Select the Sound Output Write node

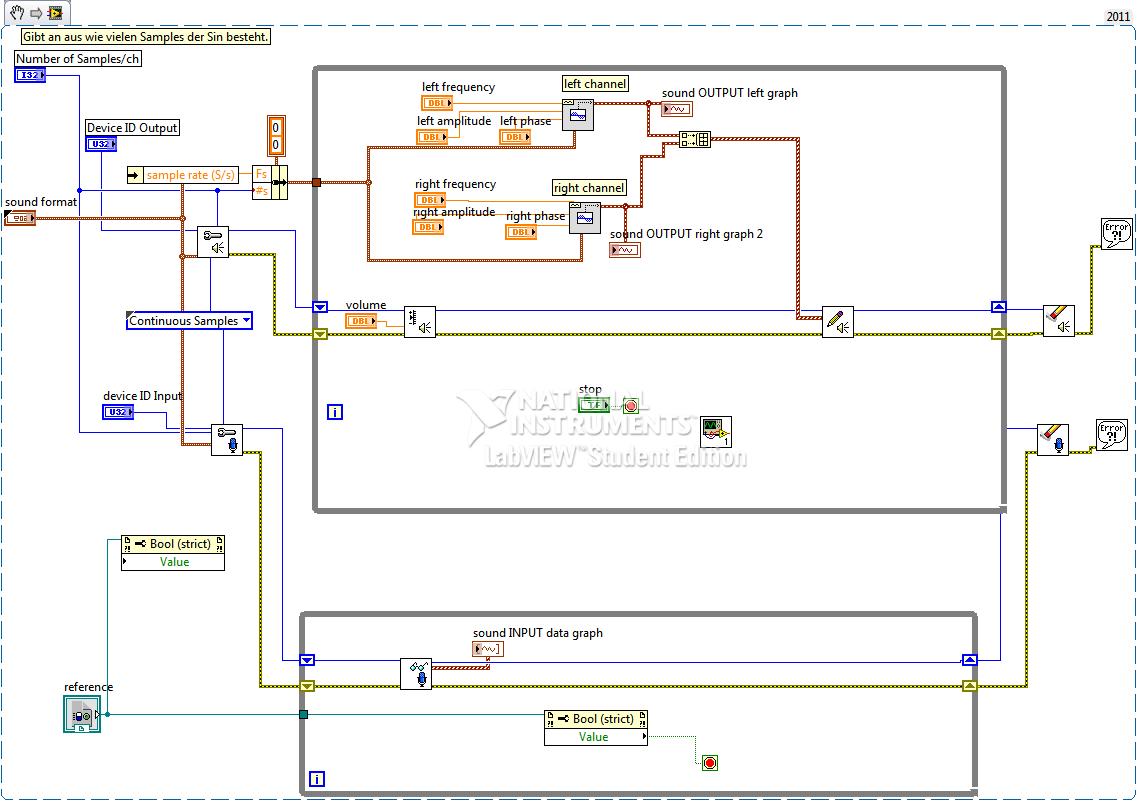pos(838,322)
